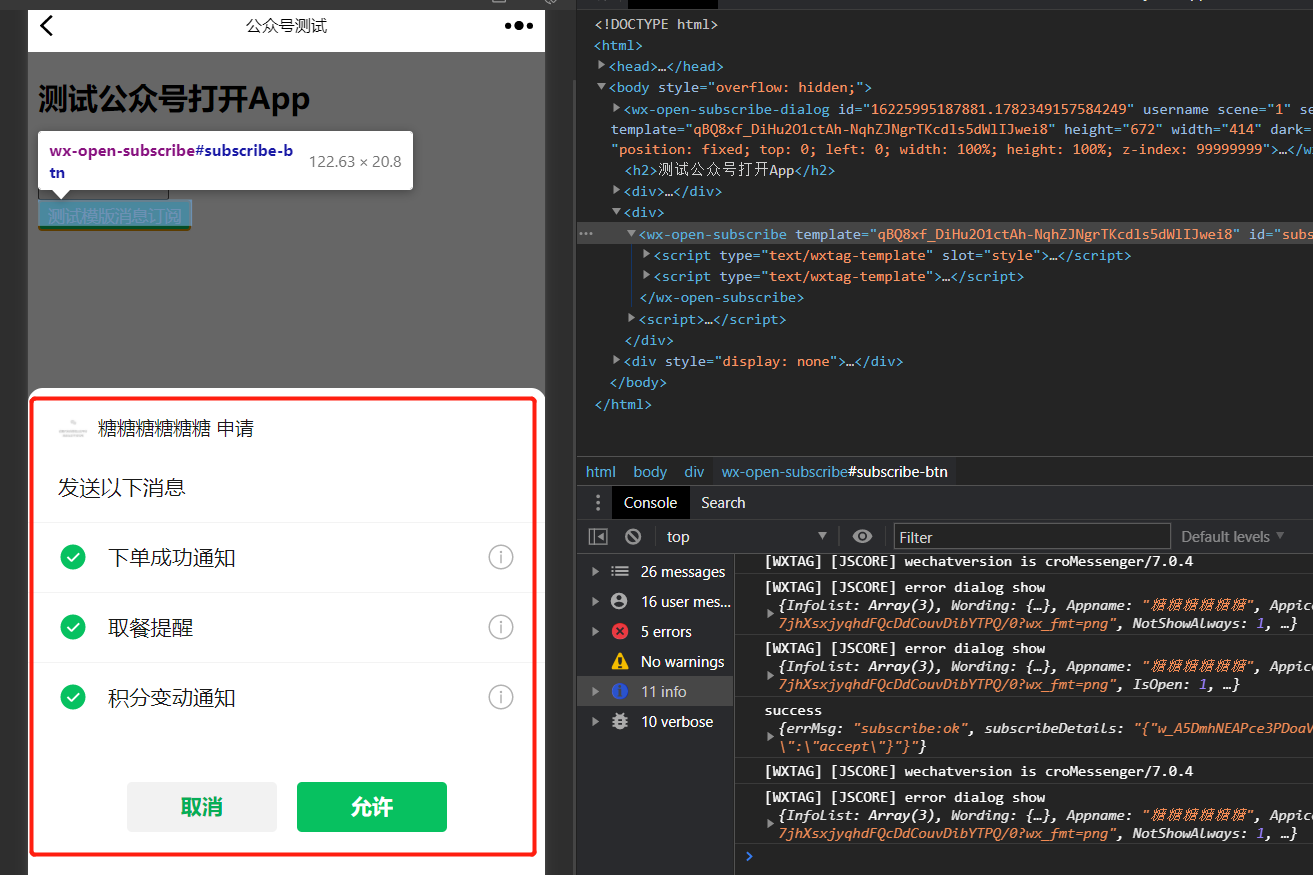
Task: Click the green 允许 button
Action: coord(372,807)
